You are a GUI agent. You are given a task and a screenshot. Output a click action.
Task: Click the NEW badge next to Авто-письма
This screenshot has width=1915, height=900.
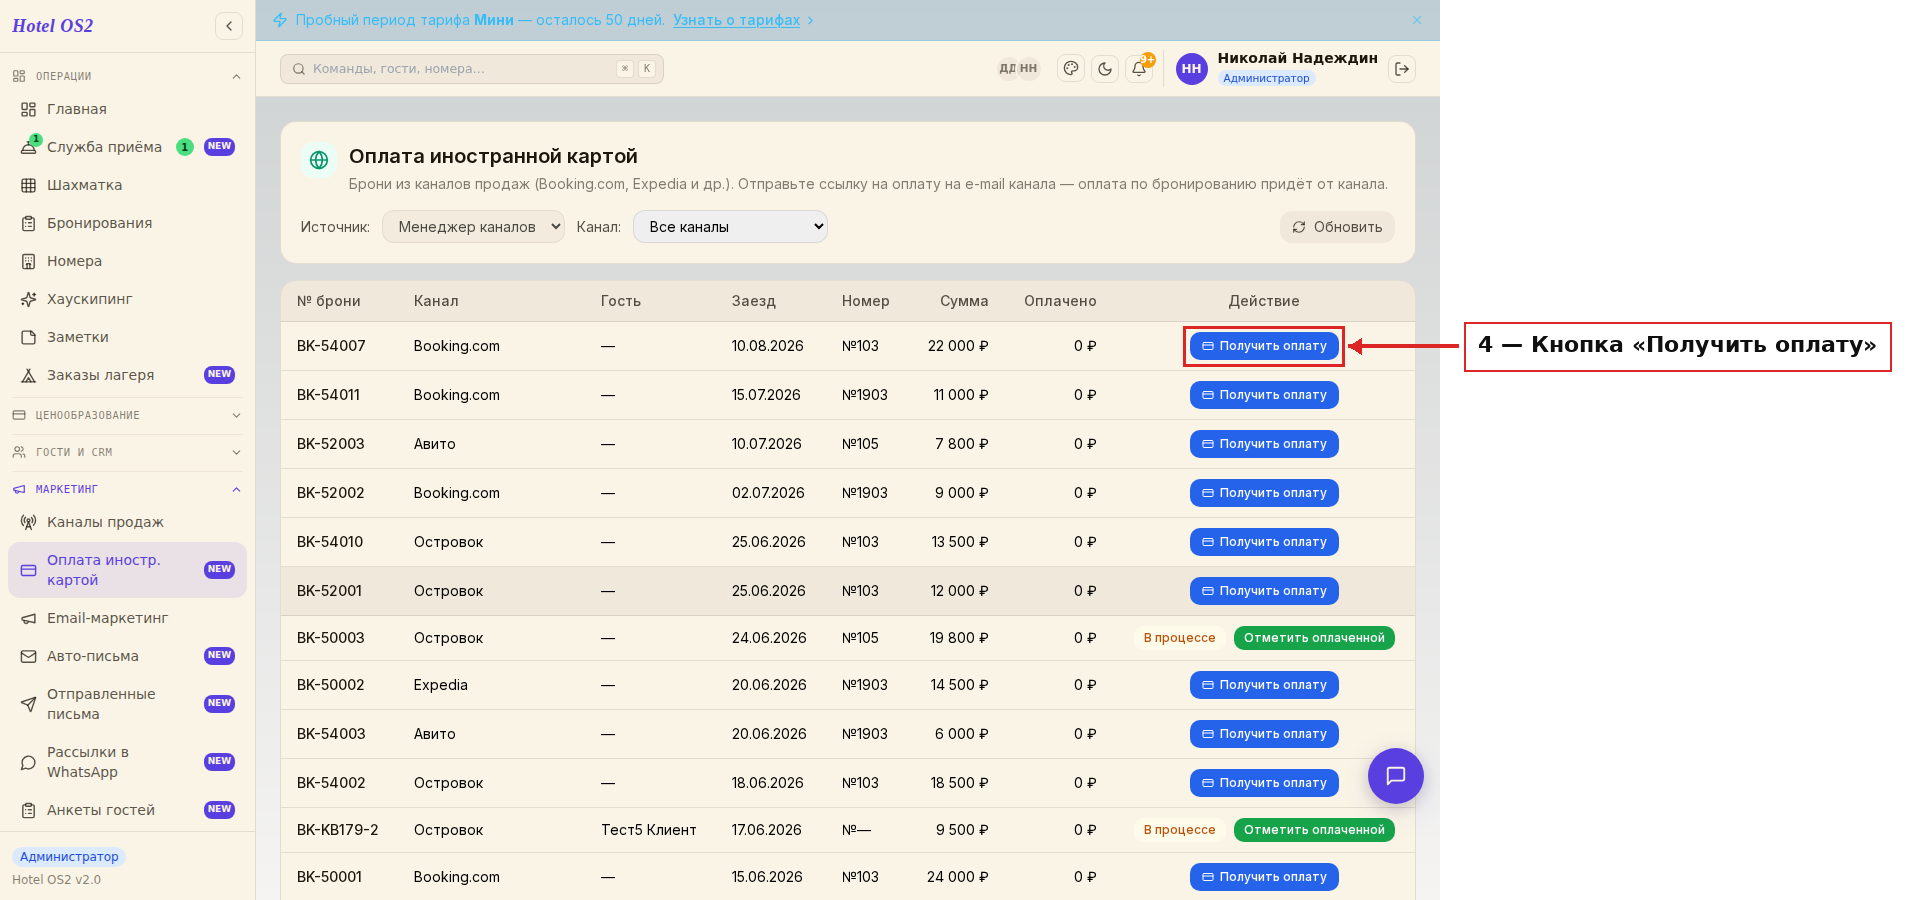pyautogui.click(x=219, y=656)
